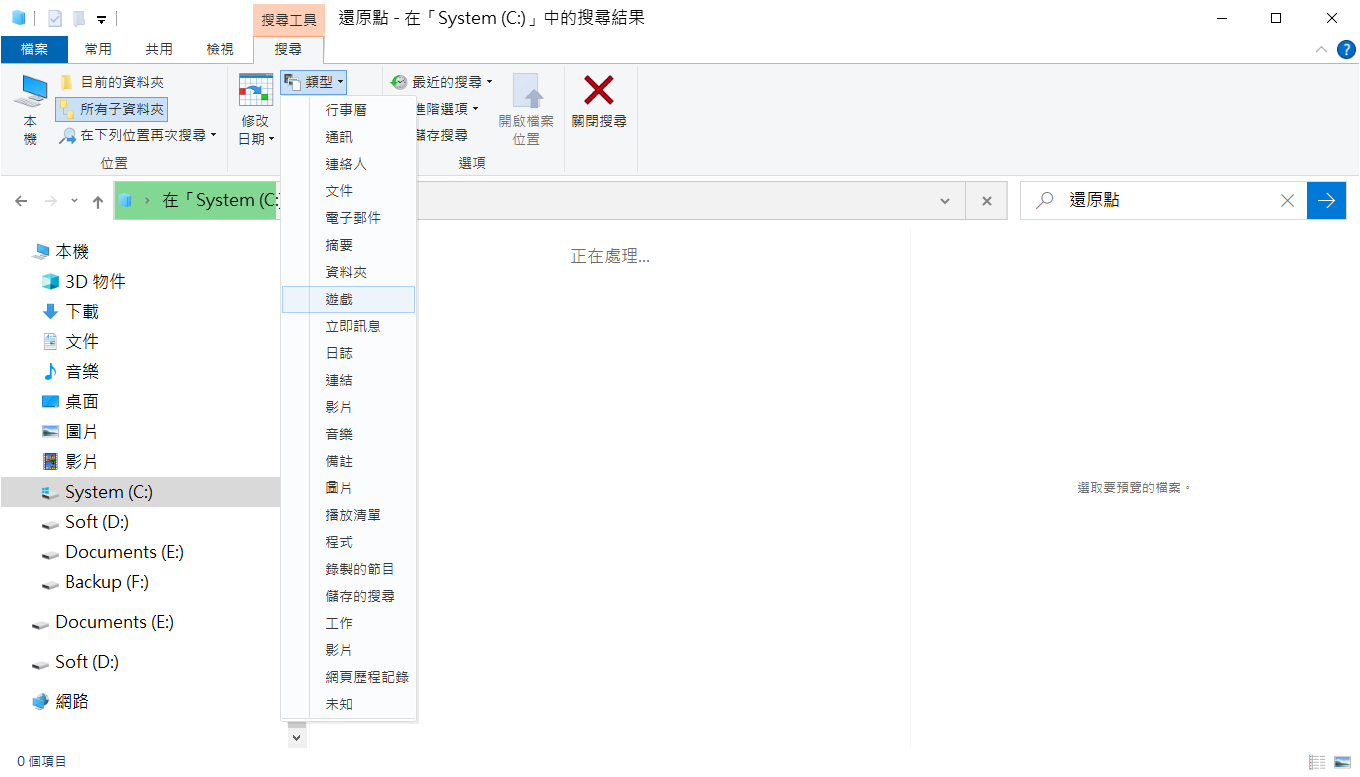Viewport: 1360px width, 777px height.
Task: Switch to large thumbnails view icon
Action: click(1342, 762)
